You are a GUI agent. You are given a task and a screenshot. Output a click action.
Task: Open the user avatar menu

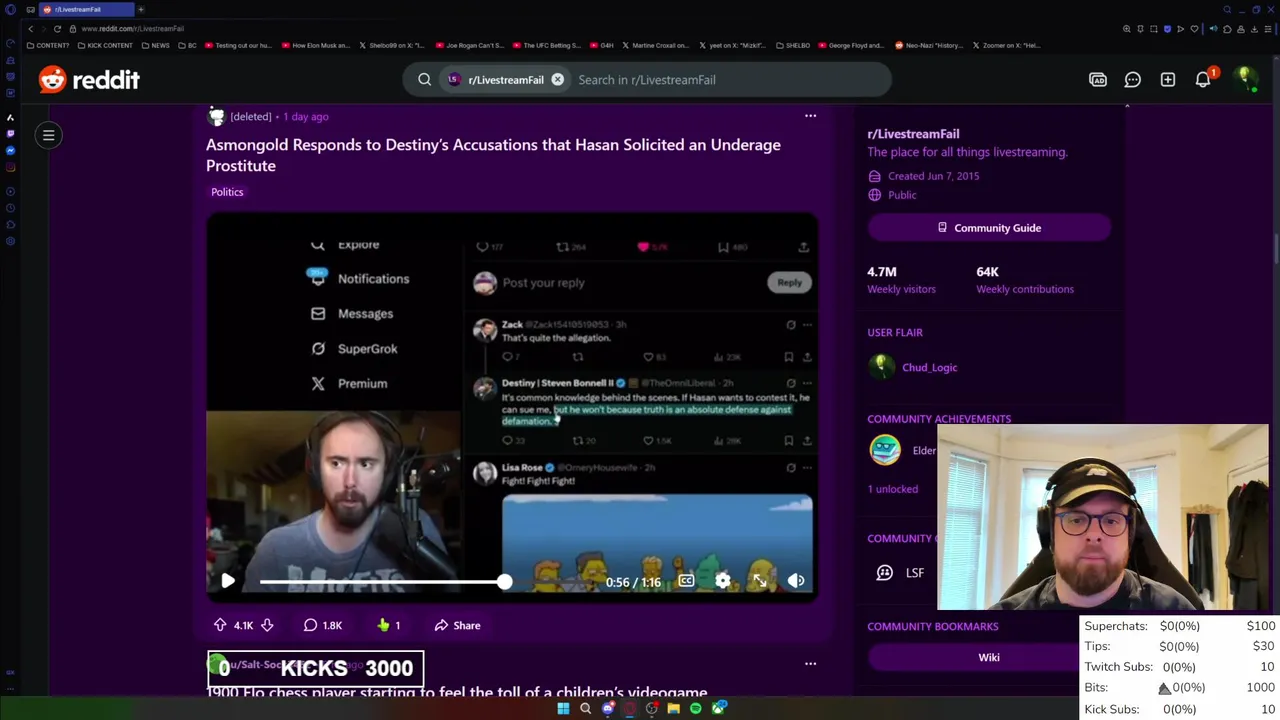1246,78
